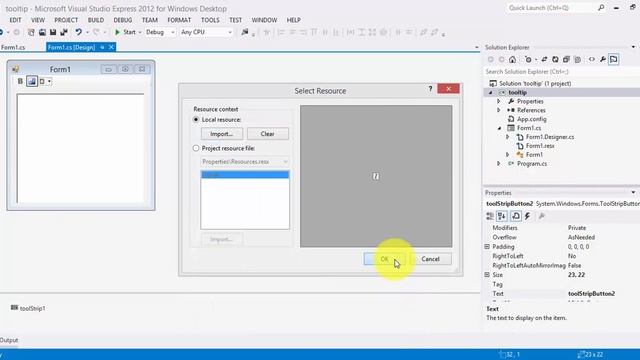Open the Output tab at the bottom
Screen dimensions: 640x360
pos(9,340)
